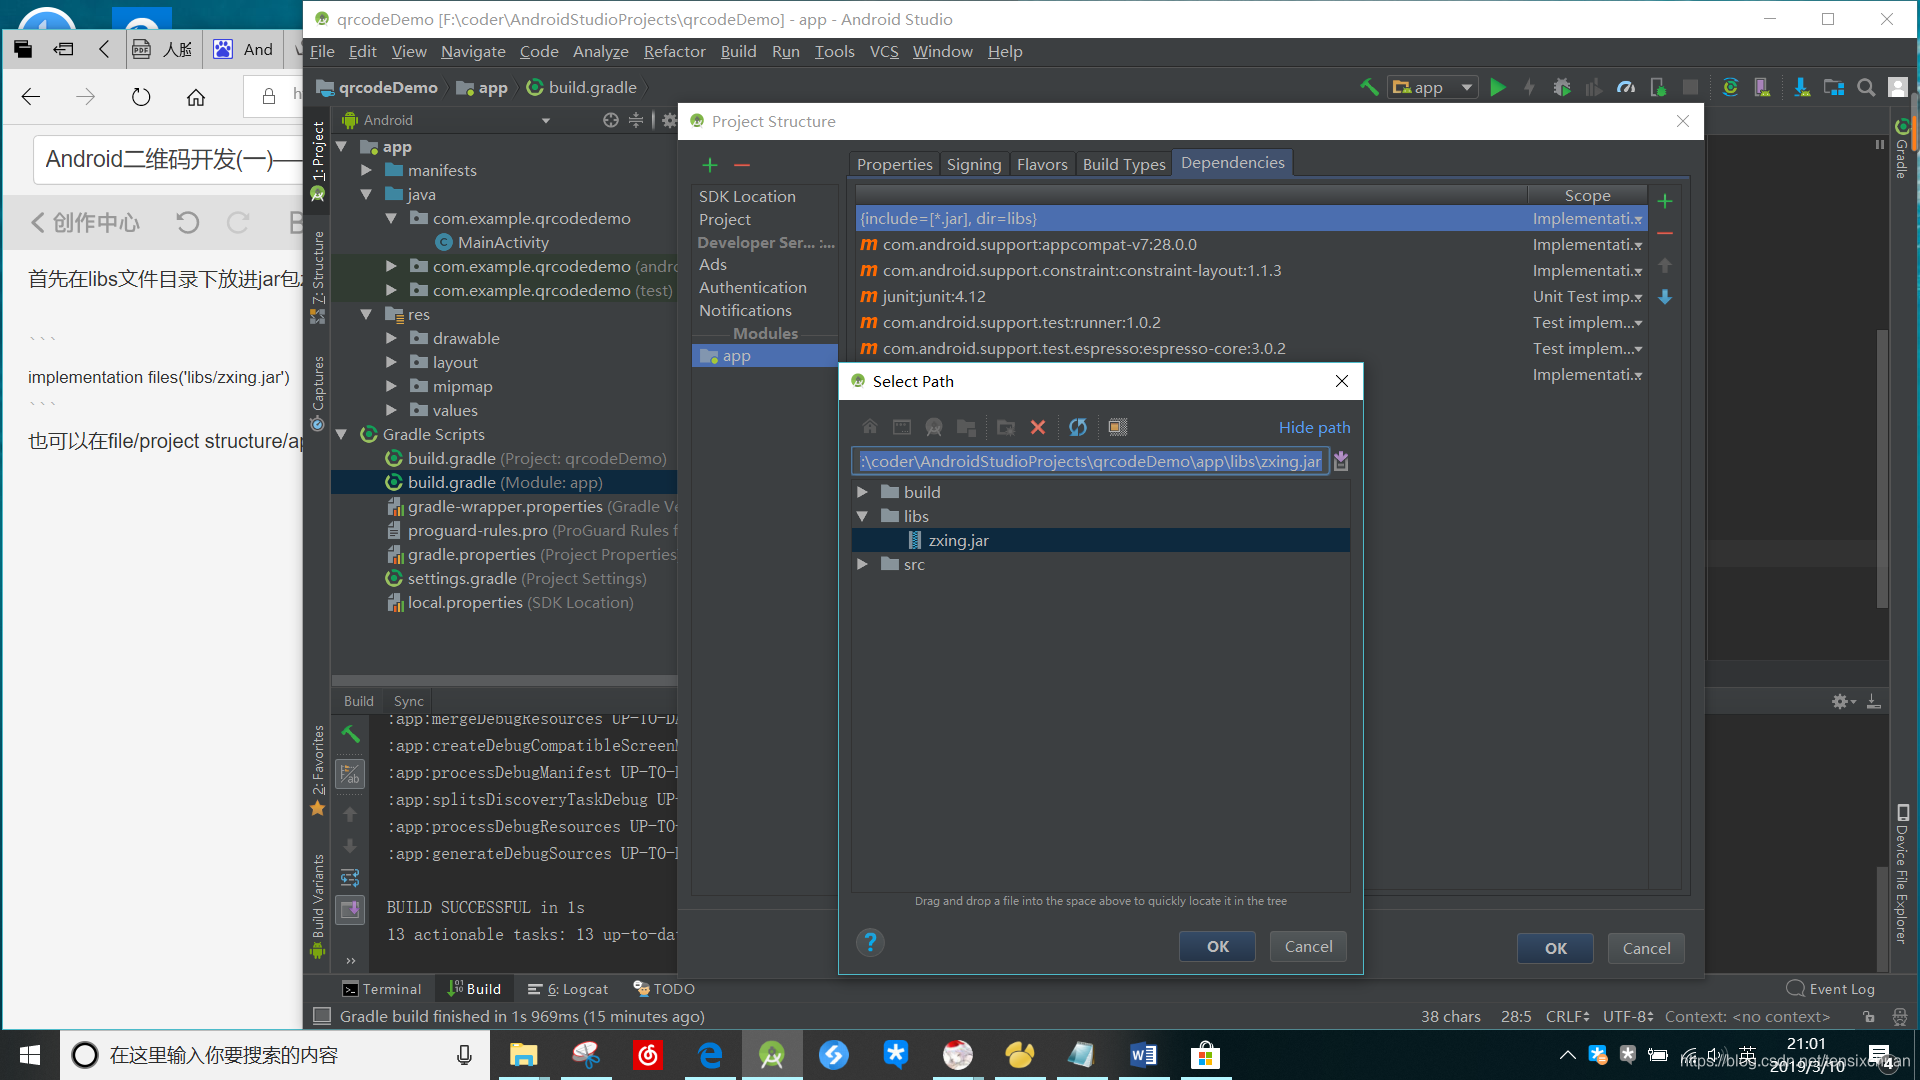Open the Android Profiler gauge icon
The width and height of the screenshot is (1920, 1080).
tap(1626, 87)
